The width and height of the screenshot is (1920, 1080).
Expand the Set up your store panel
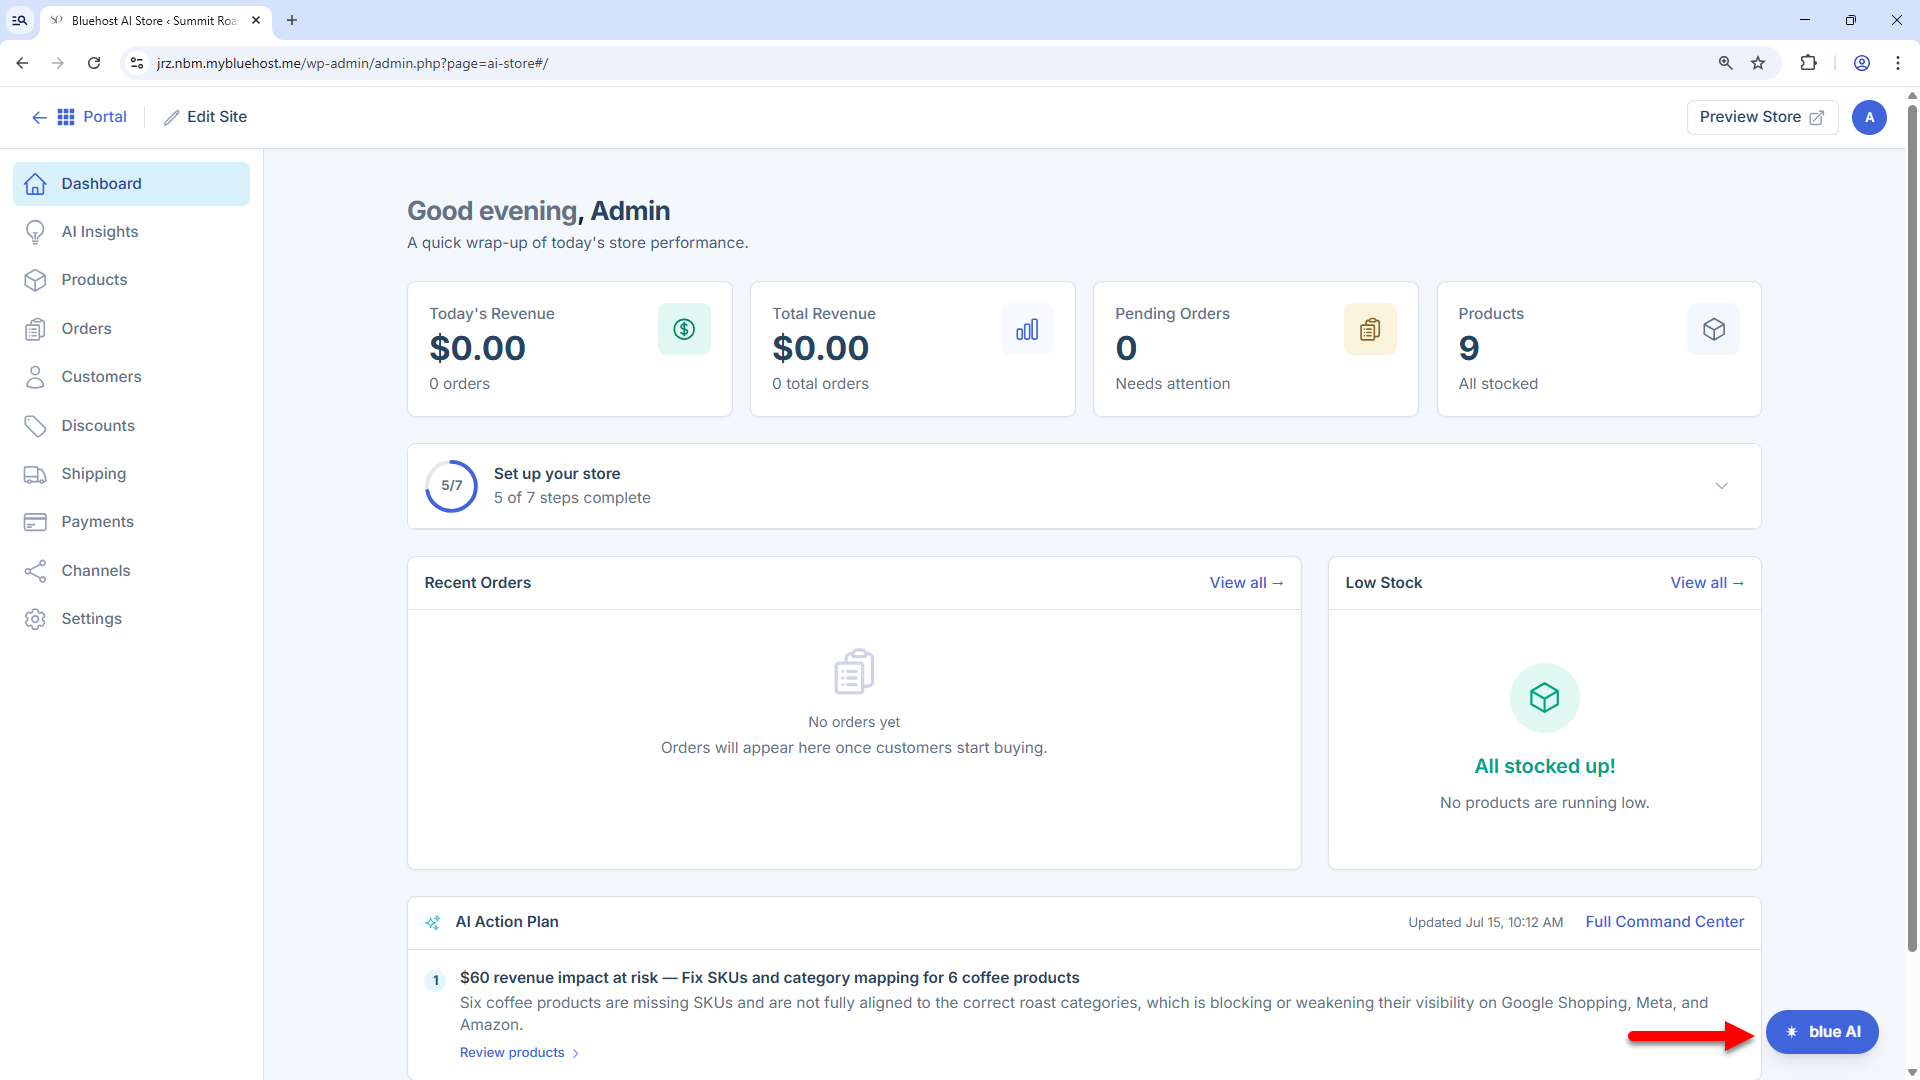point(1722,486)
